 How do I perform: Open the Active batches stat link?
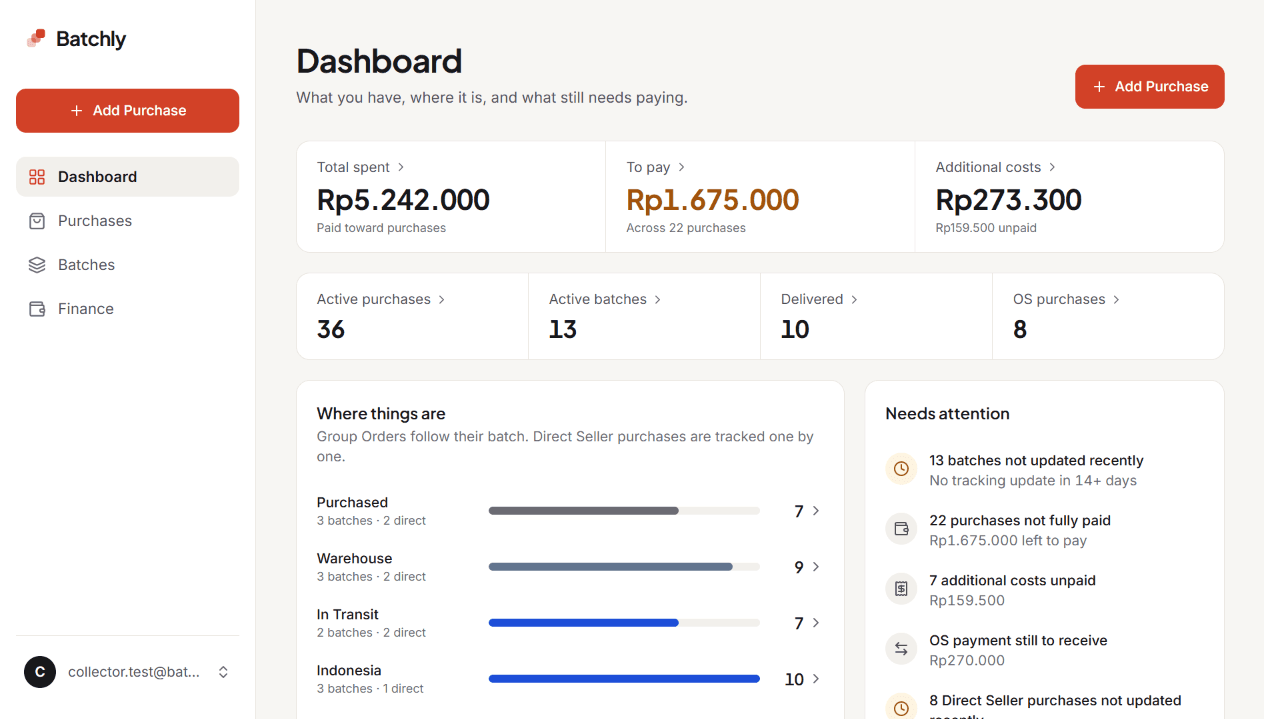(644, 316)
